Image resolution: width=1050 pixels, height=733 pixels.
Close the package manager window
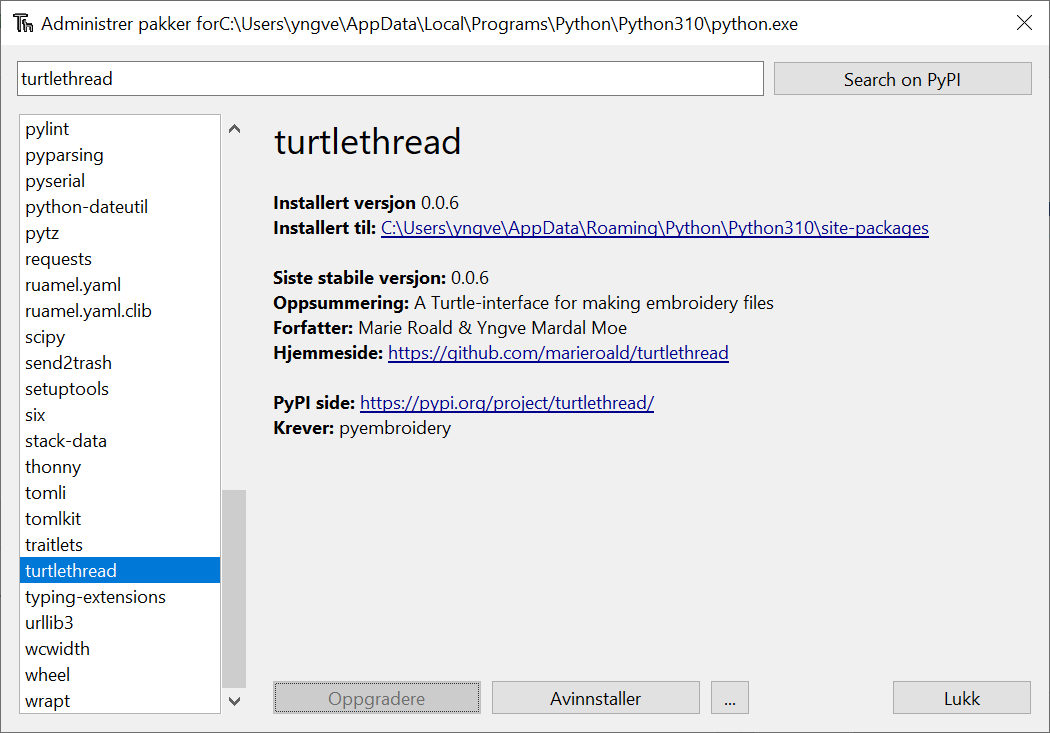coord(1024,23)
